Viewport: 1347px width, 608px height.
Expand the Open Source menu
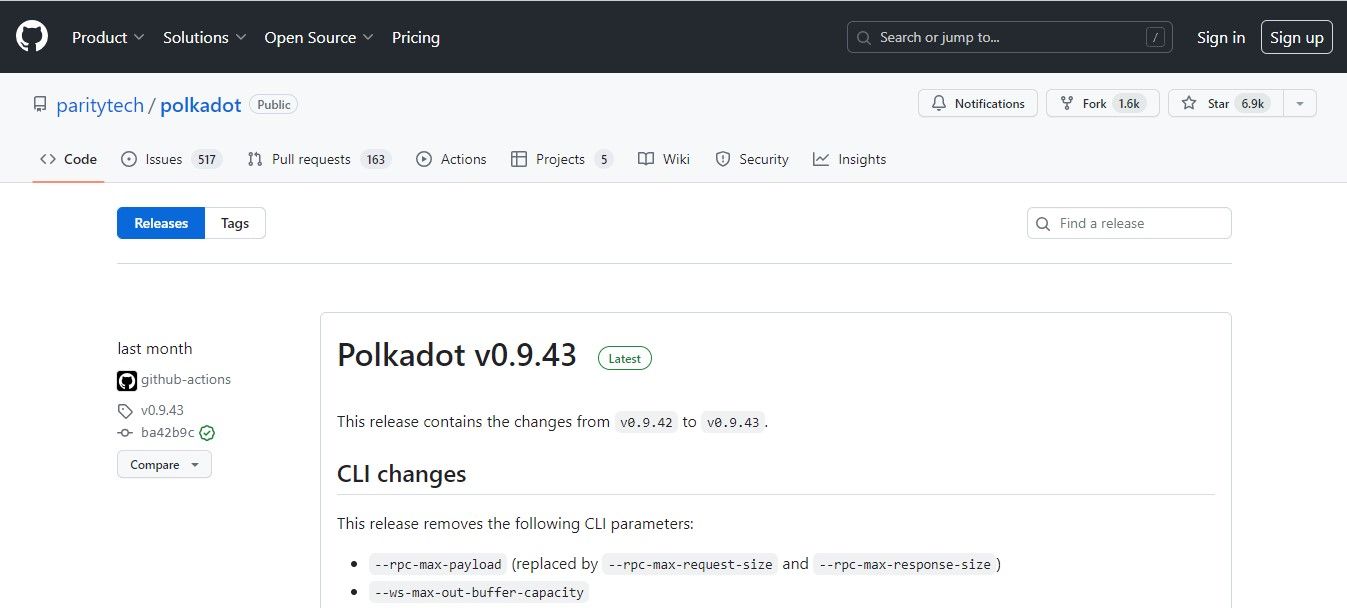coord(319,37)
